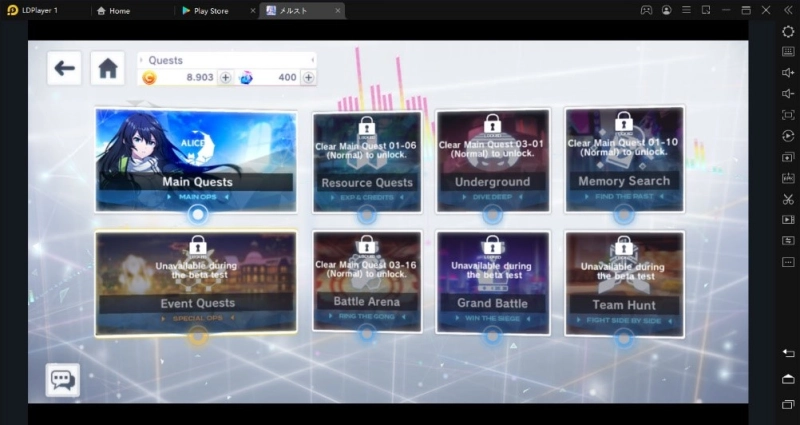Start the video recorder
Image resolution: width=800 pixels, height=425 pixels.
click(788, 220)
